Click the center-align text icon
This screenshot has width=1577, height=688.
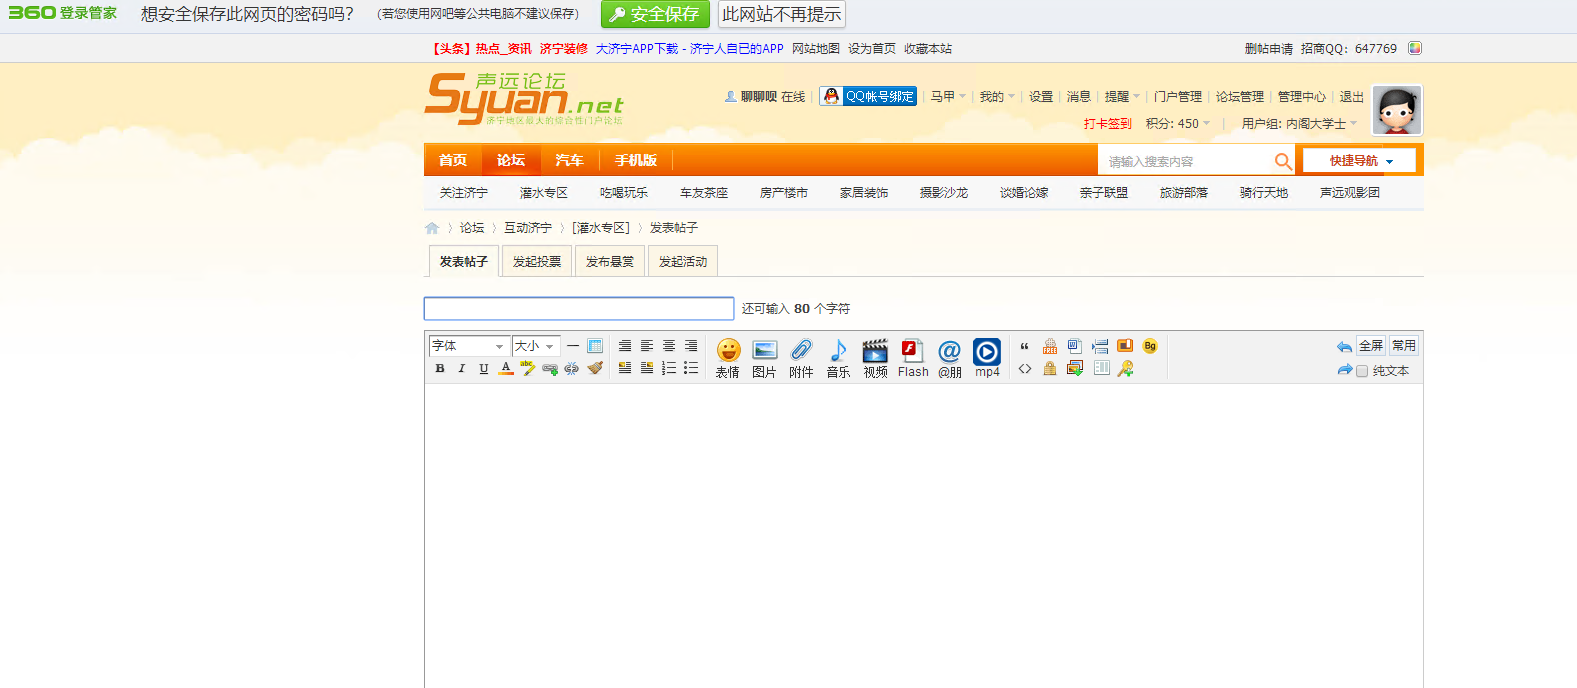669,346
